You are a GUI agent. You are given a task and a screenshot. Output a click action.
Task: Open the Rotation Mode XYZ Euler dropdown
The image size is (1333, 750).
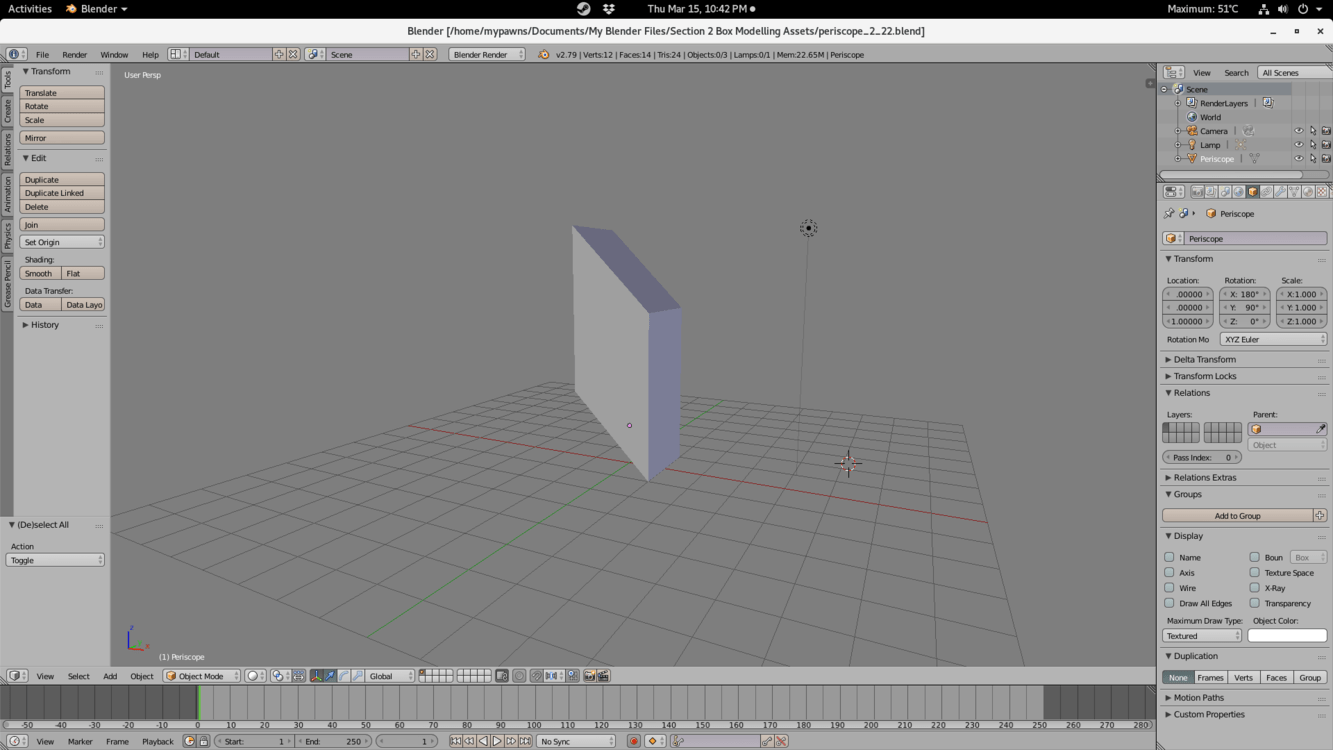(x=1273, y=339)
